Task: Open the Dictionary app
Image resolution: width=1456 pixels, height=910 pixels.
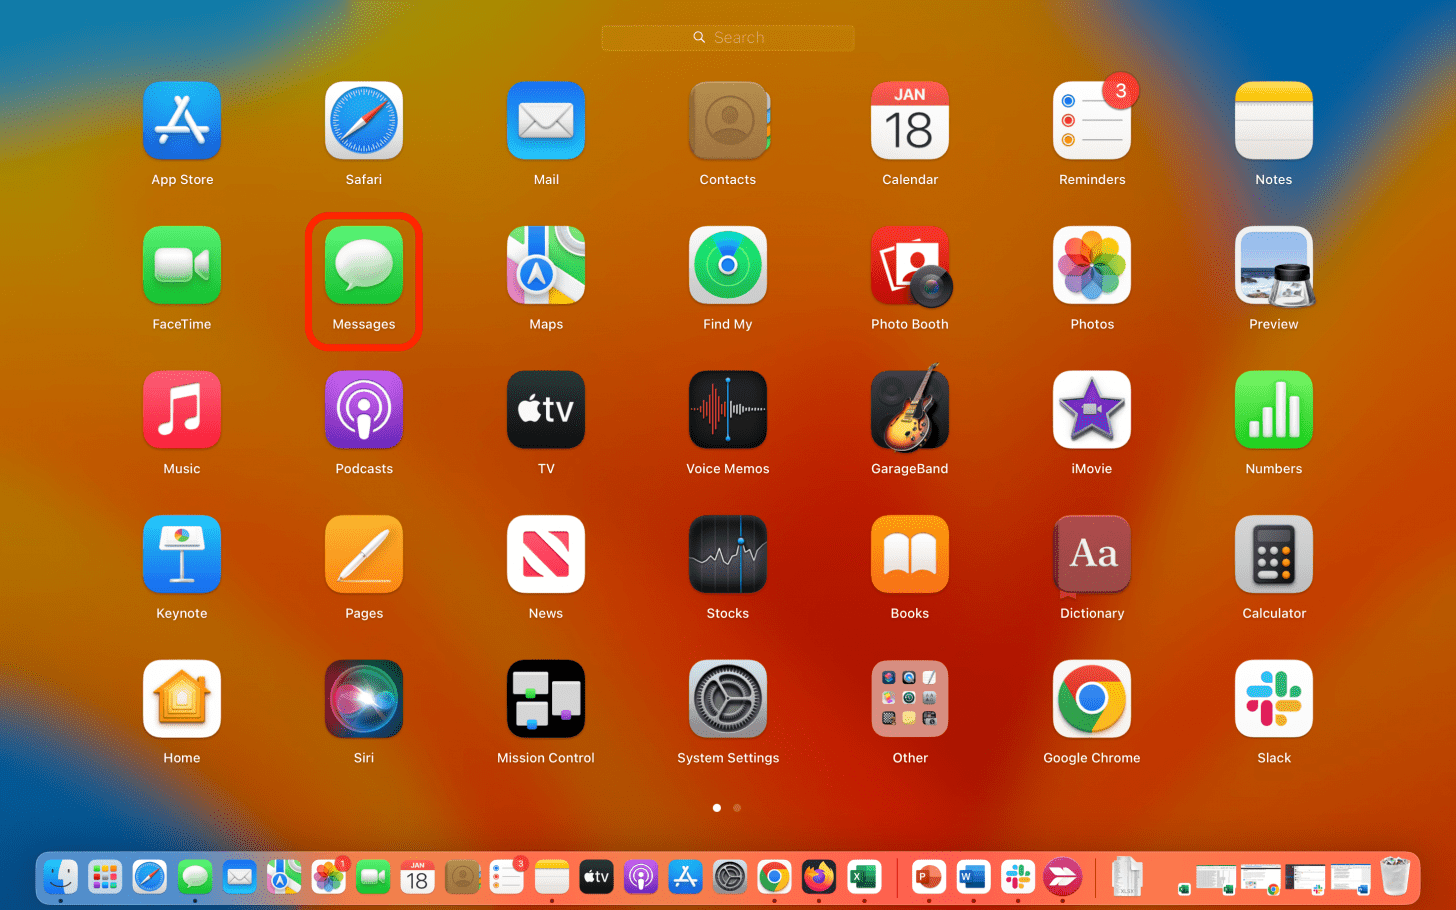Action: tap(1091, 555)
